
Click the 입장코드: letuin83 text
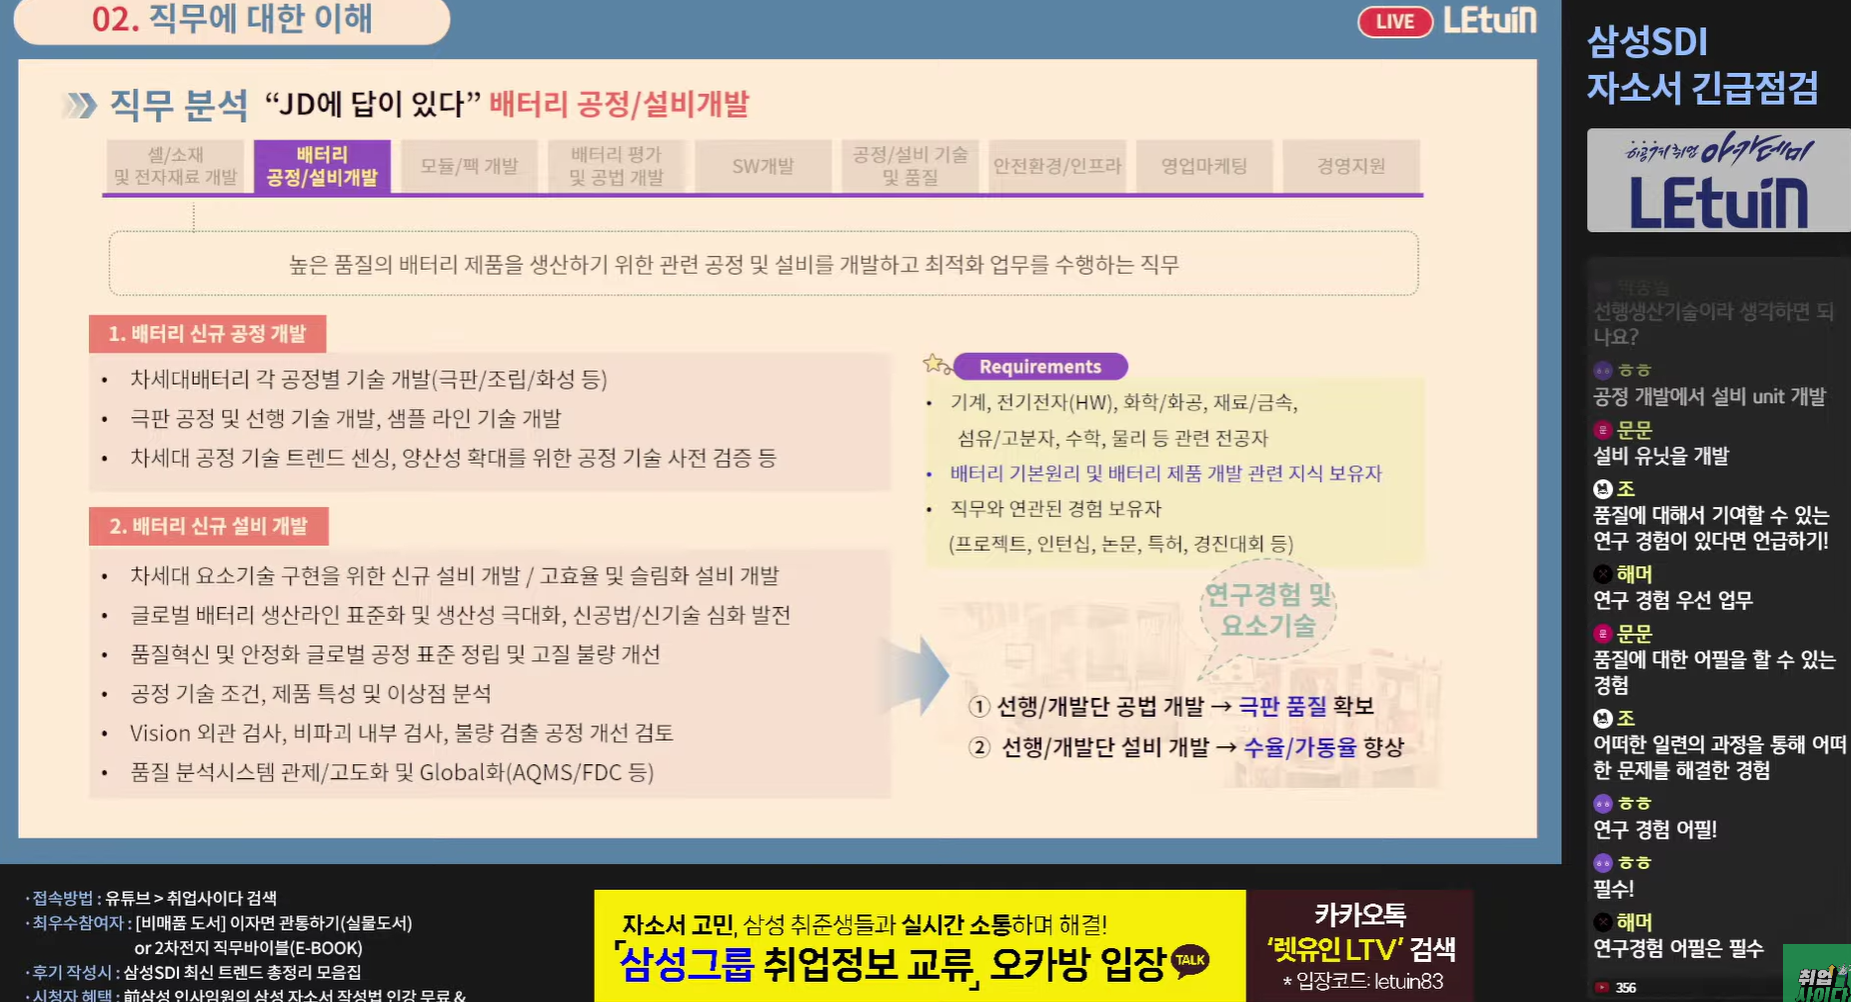click(1362, 982)
